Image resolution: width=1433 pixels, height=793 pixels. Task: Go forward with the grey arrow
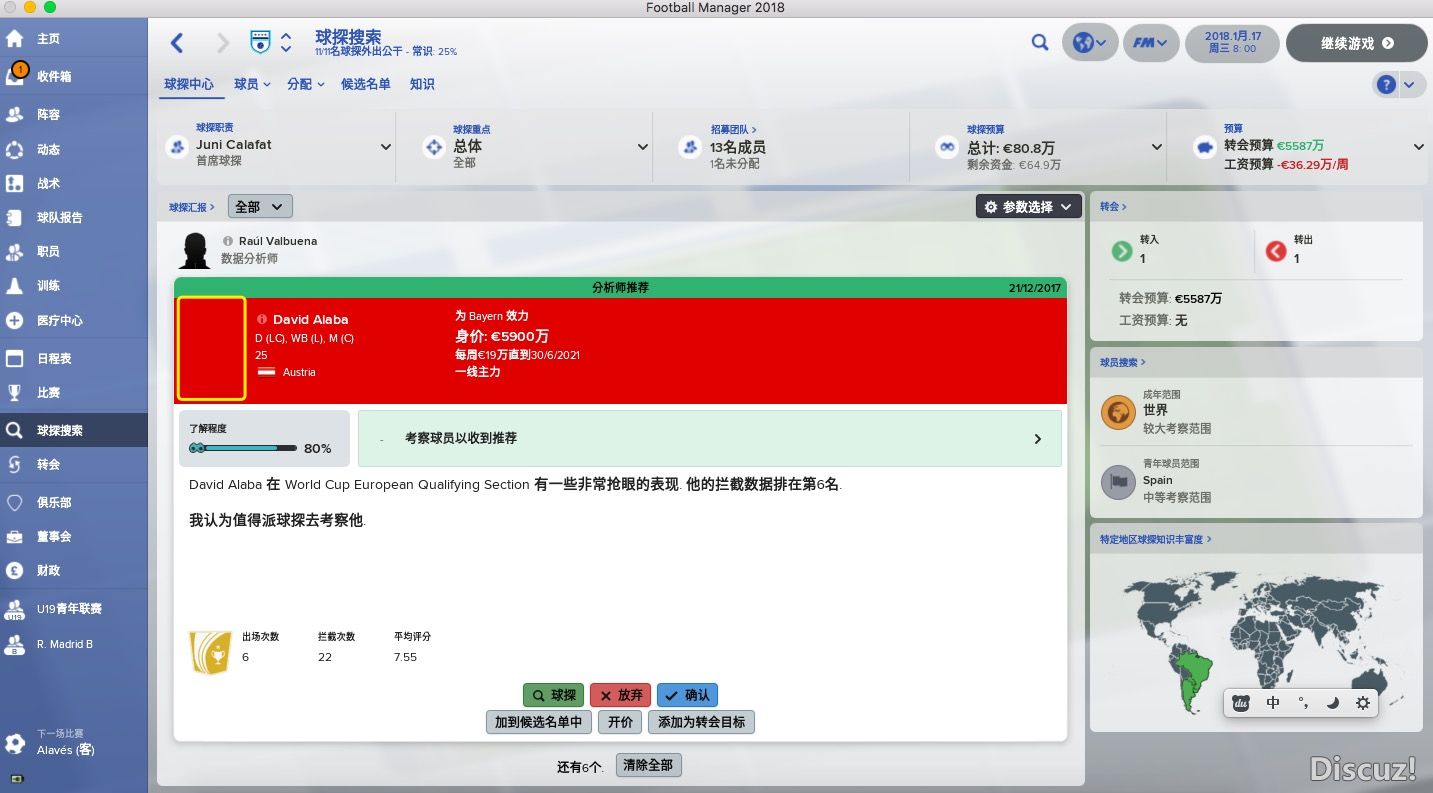[223, 42]
